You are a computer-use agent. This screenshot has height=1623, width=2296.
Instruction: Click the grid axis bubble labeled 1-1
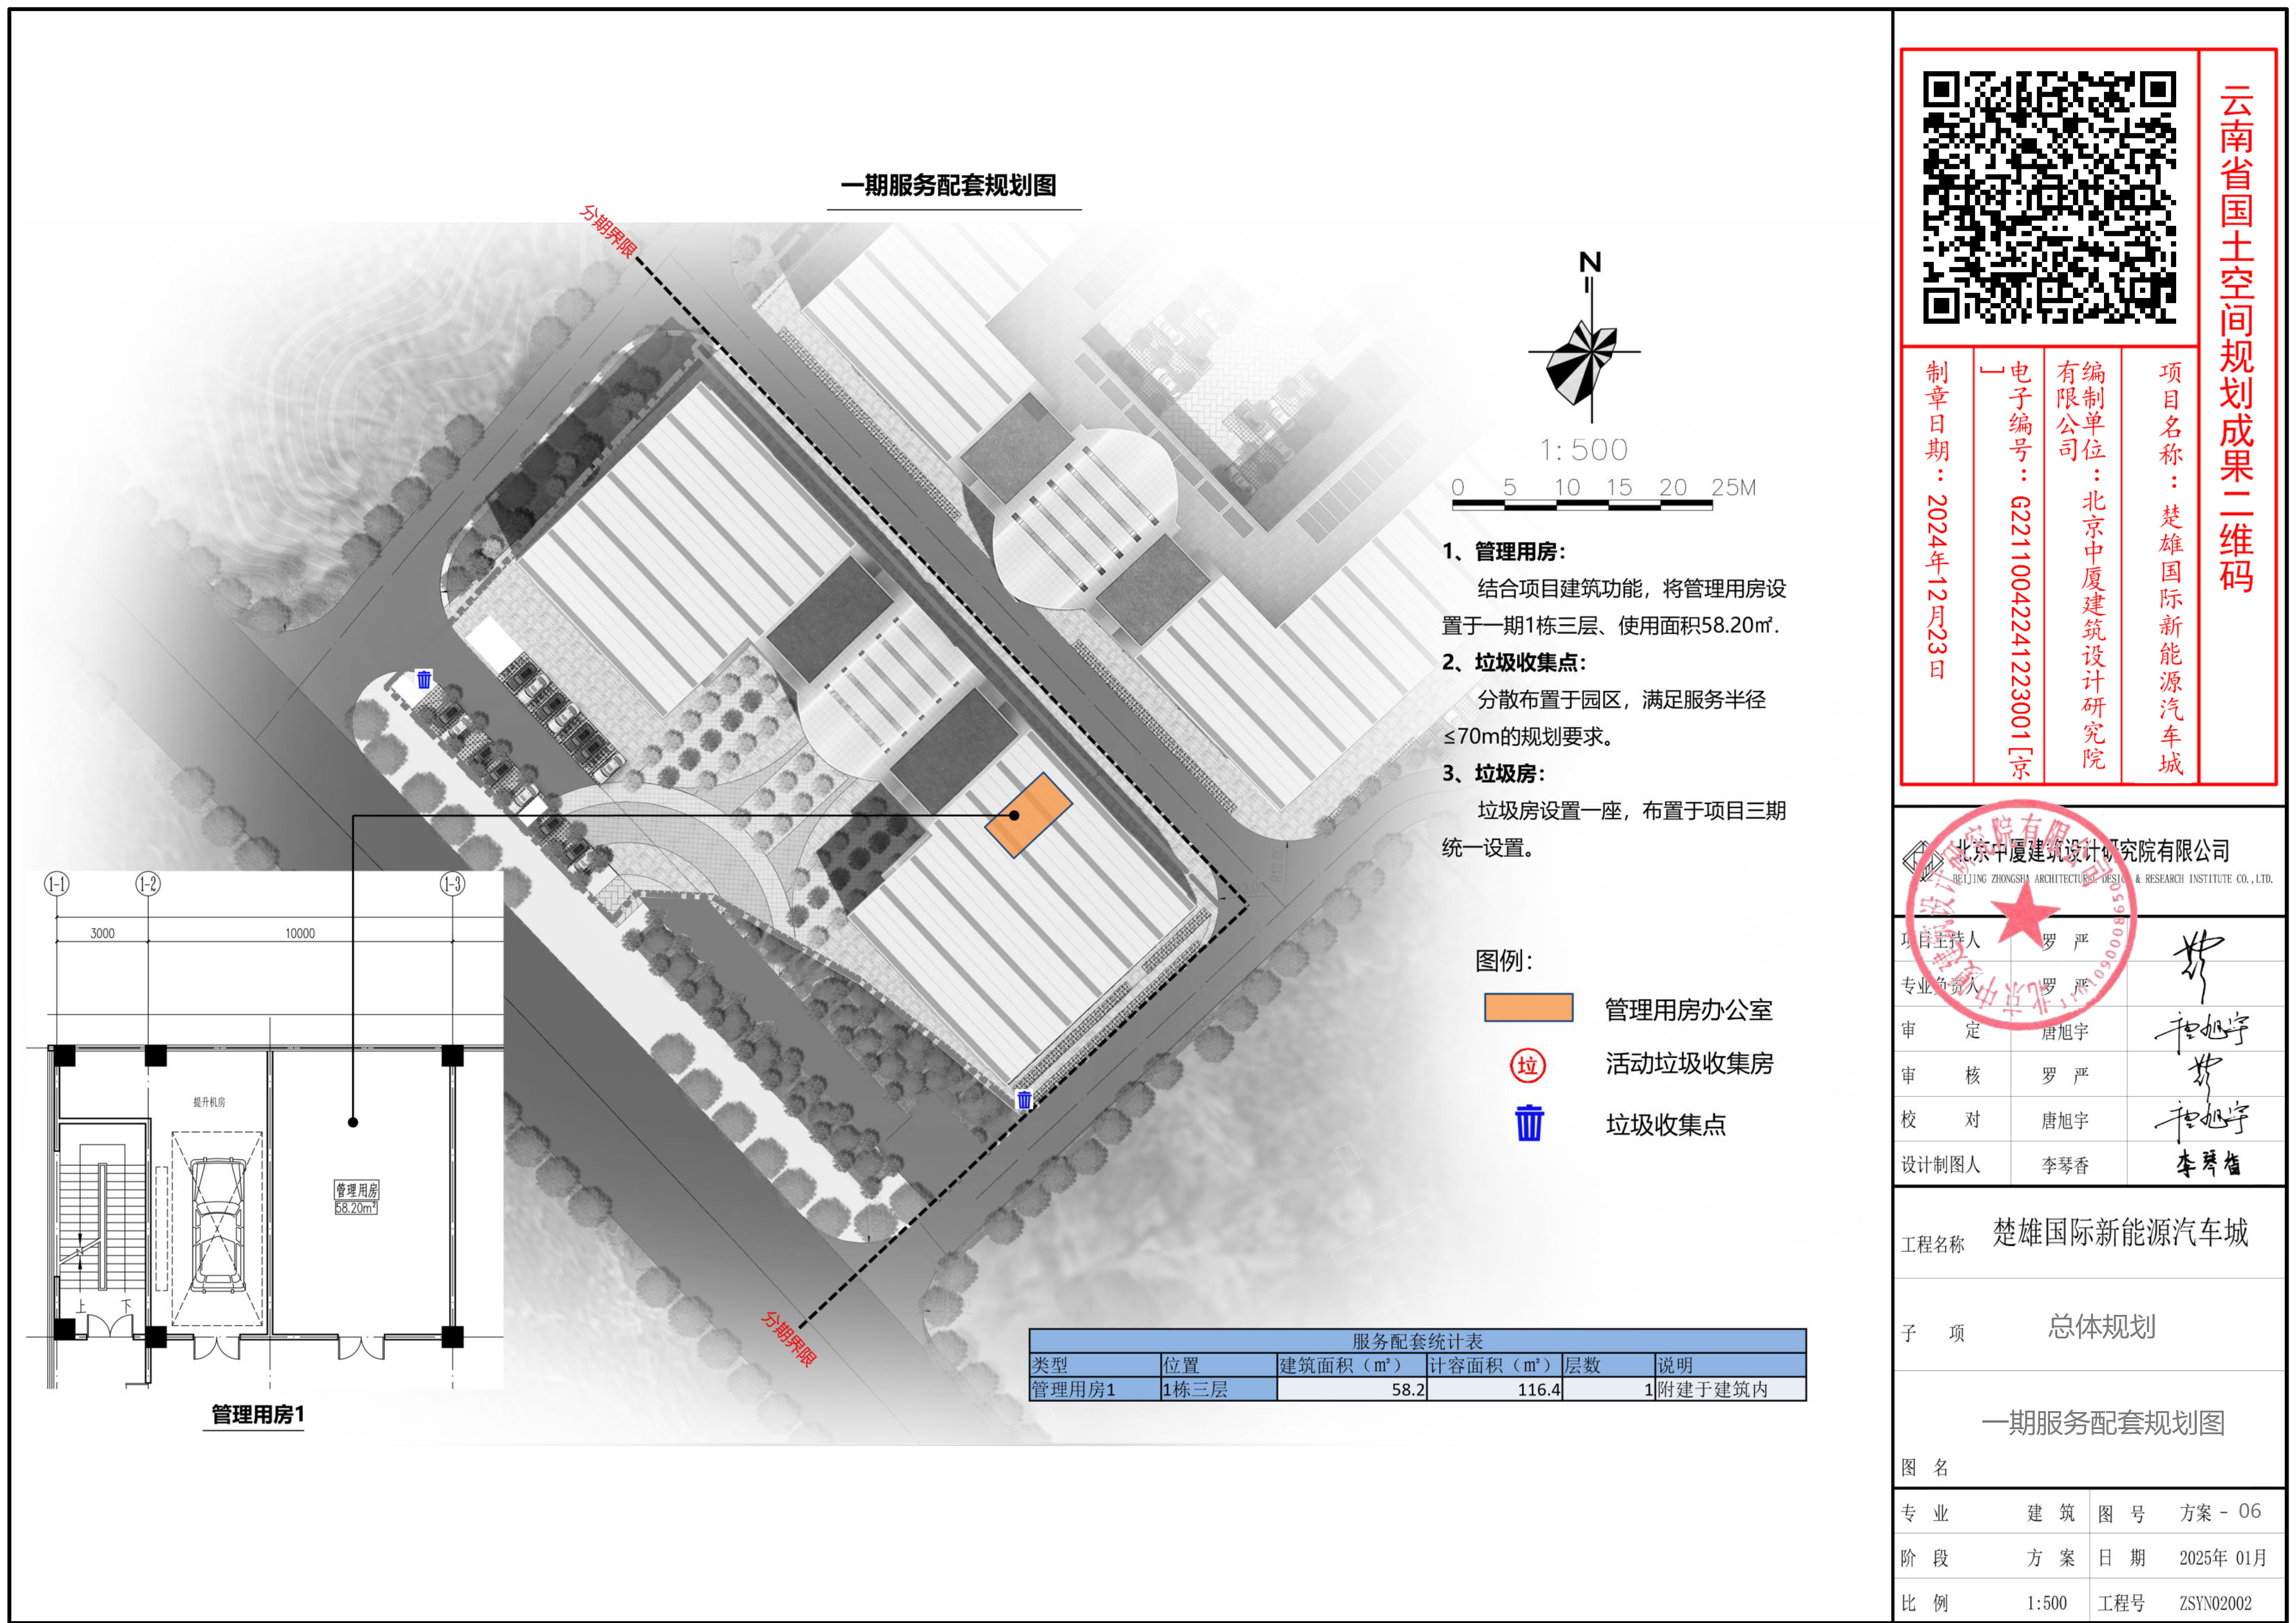[57, 884]
